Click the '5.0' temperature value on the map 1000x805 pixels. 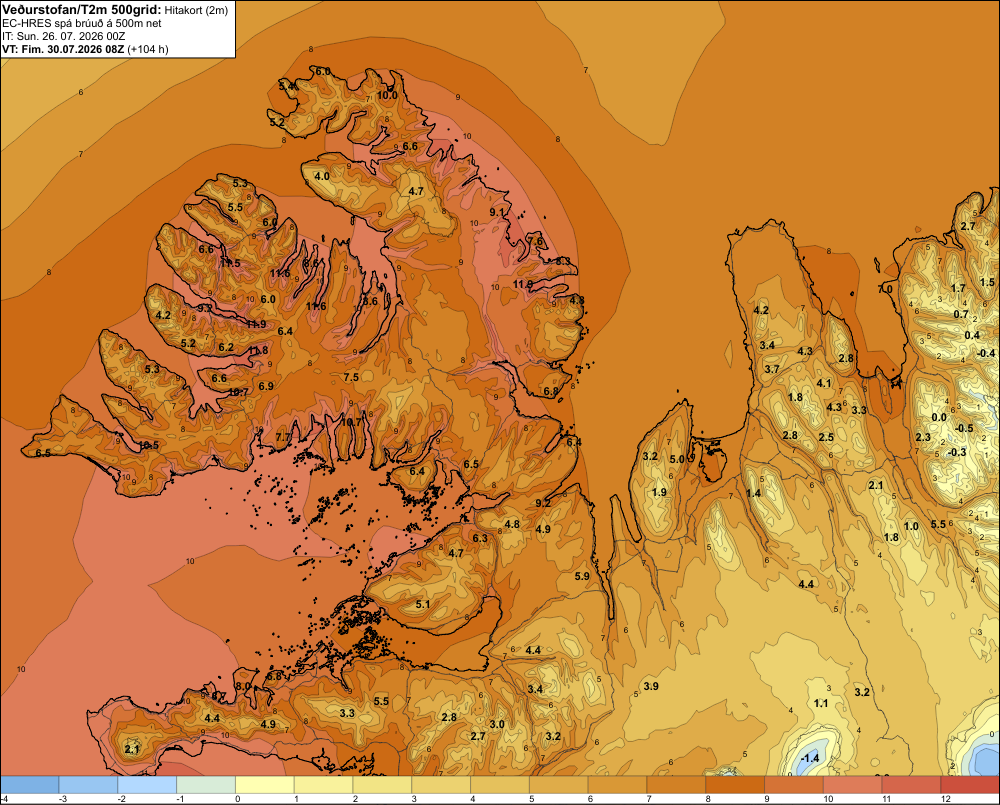coord(677,459)
